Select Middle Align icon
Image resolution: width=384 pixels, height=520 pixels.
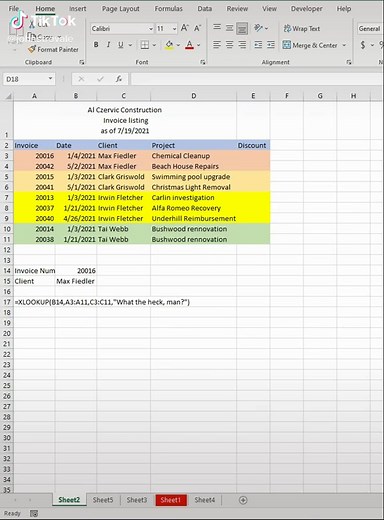(229, 28)
